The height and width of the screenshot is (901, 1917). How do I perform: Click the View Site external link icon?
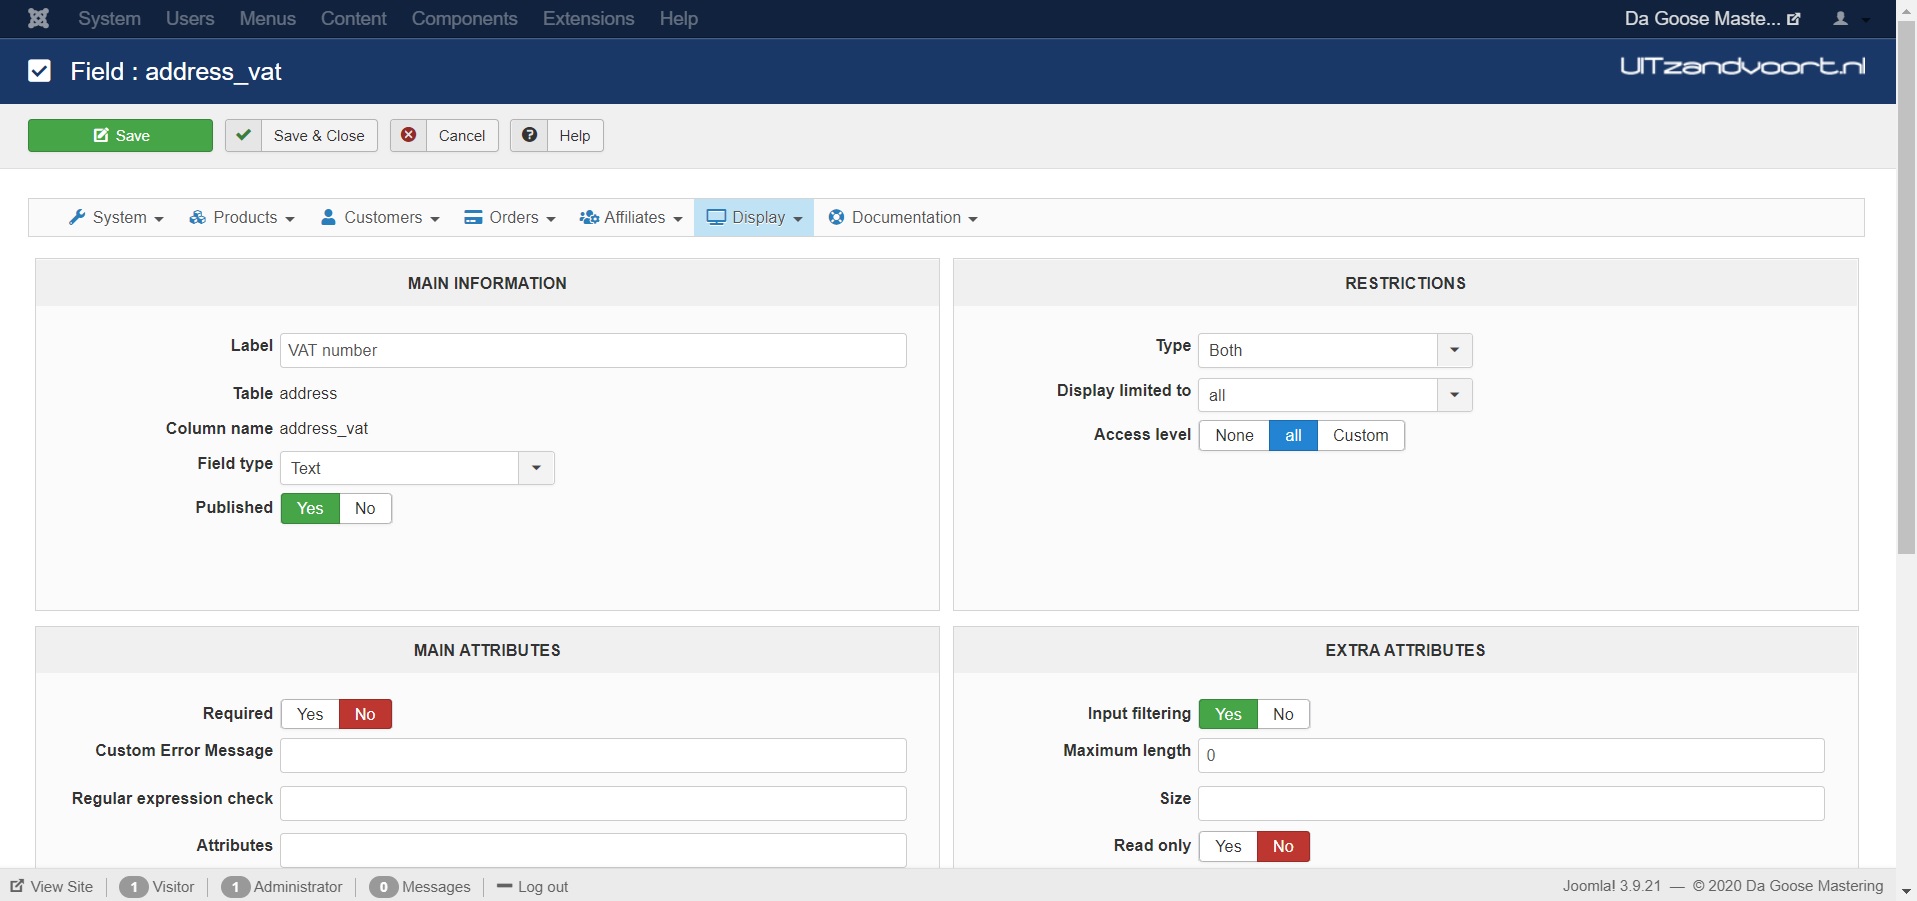coord(17,886)
